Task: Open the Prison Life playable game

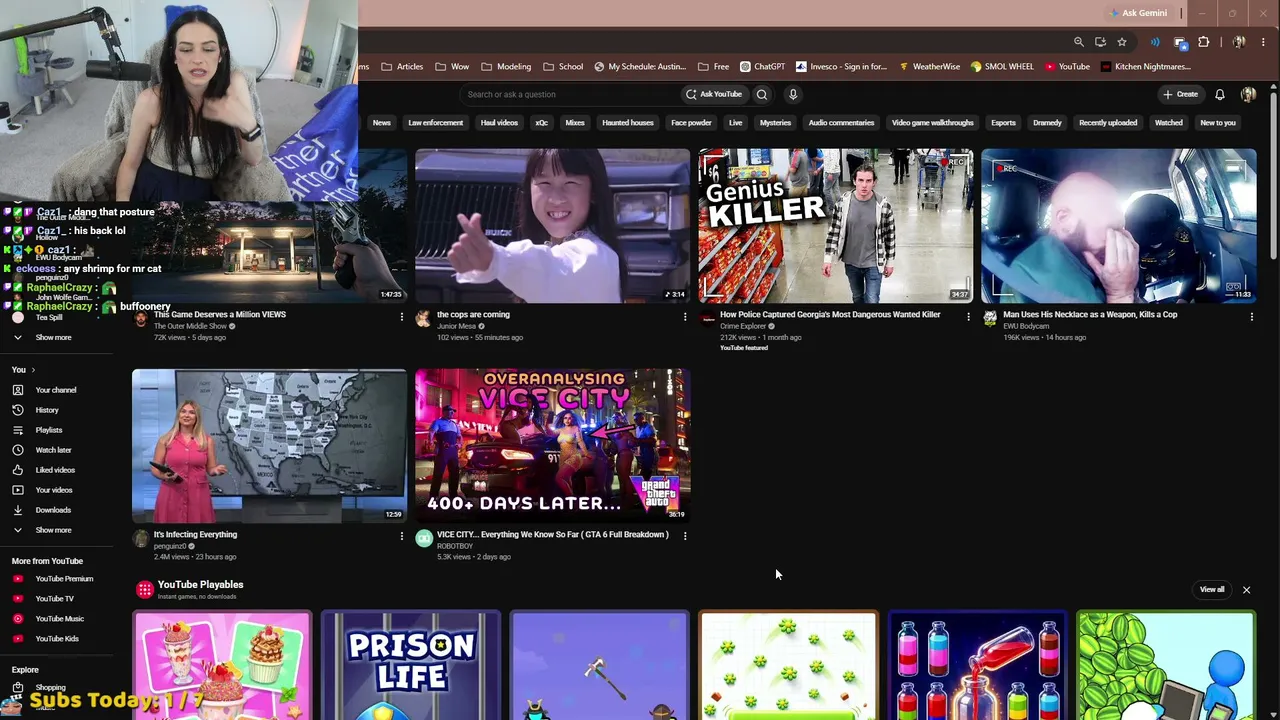Action: [410, 666]
